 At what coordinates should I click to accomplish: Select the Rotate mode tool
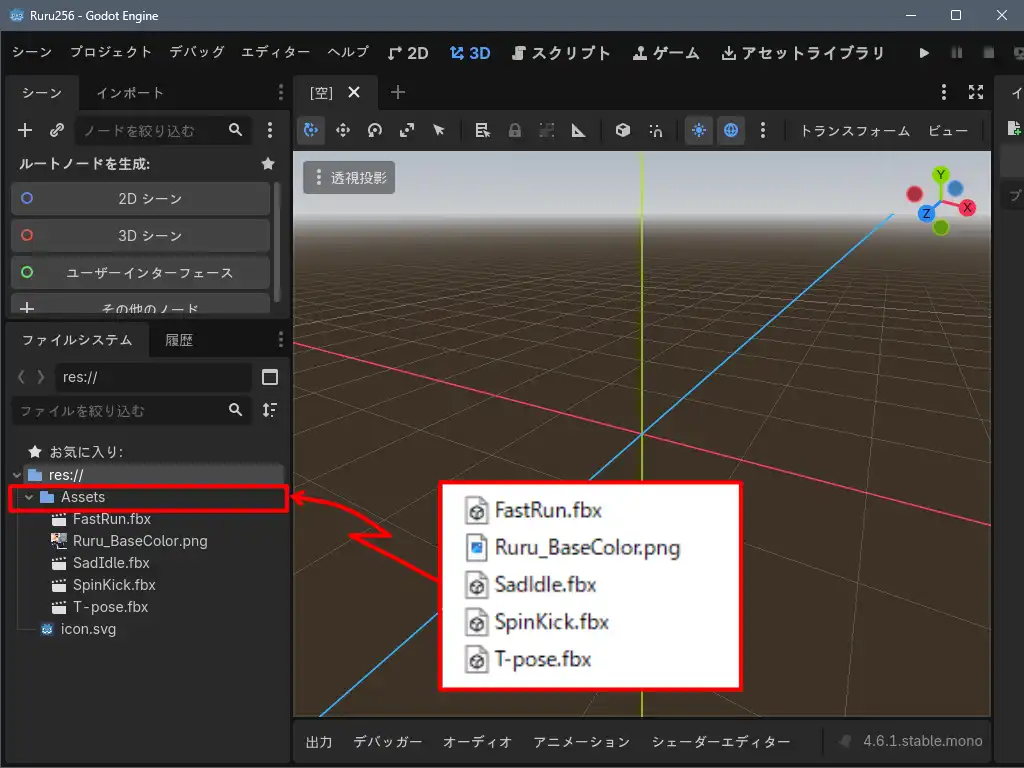pyautogui.click(x=375, y=130)
